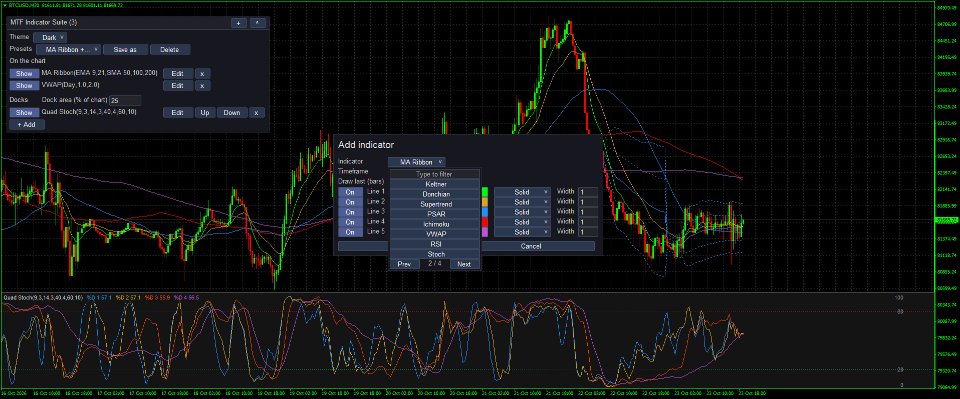
Task: Click the Line 4 Width input field
Action: tap(587, 222)
